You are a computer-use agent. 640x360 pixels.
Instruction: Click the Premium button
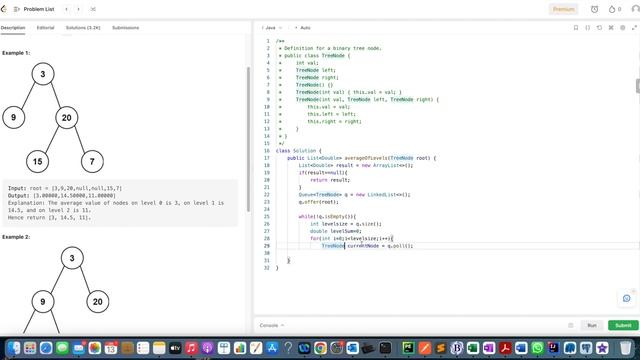(x=563, y=9)
